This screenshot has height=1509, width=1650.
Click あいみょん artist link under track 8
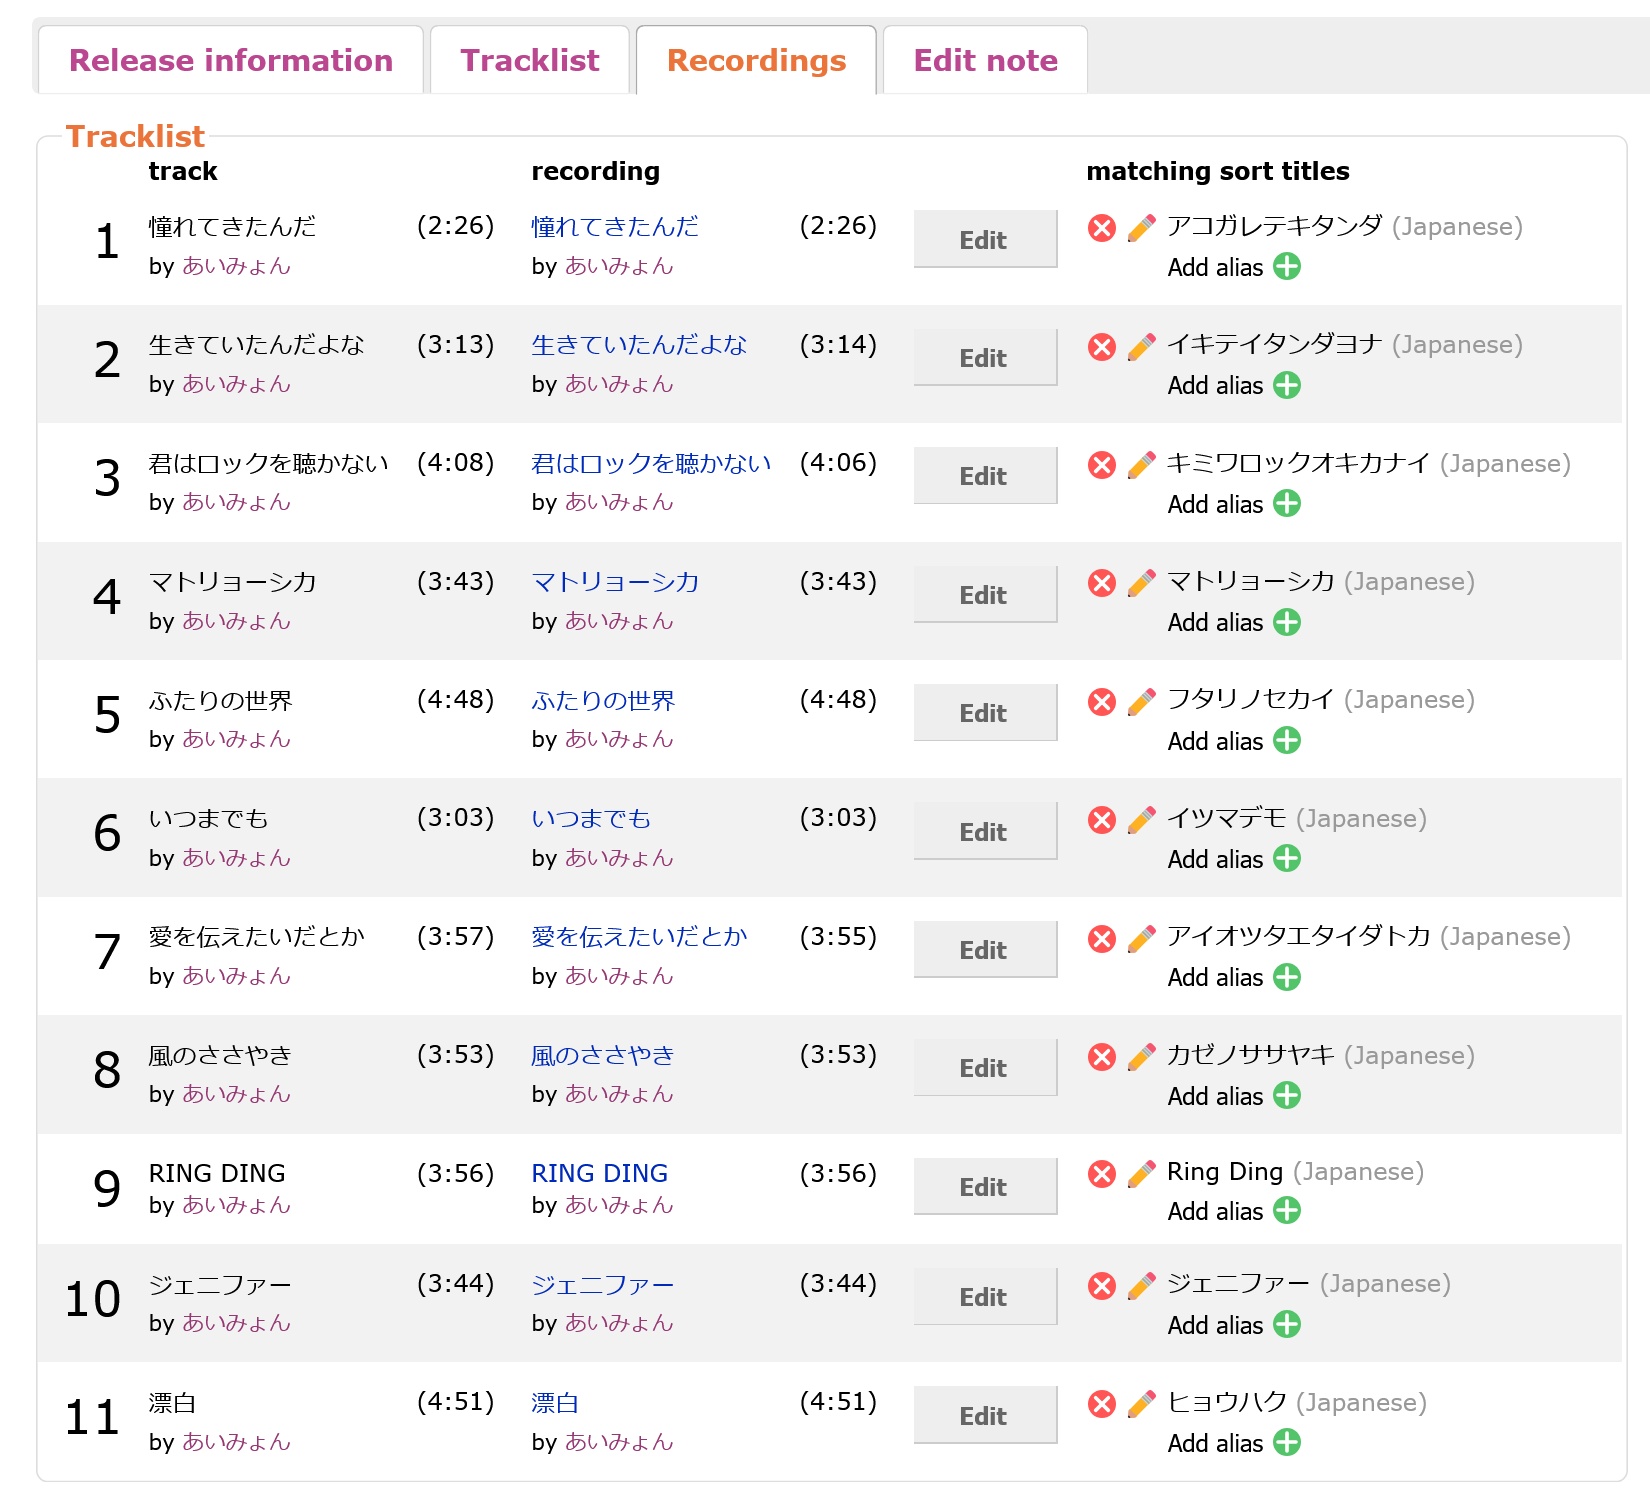[236, 1095]
